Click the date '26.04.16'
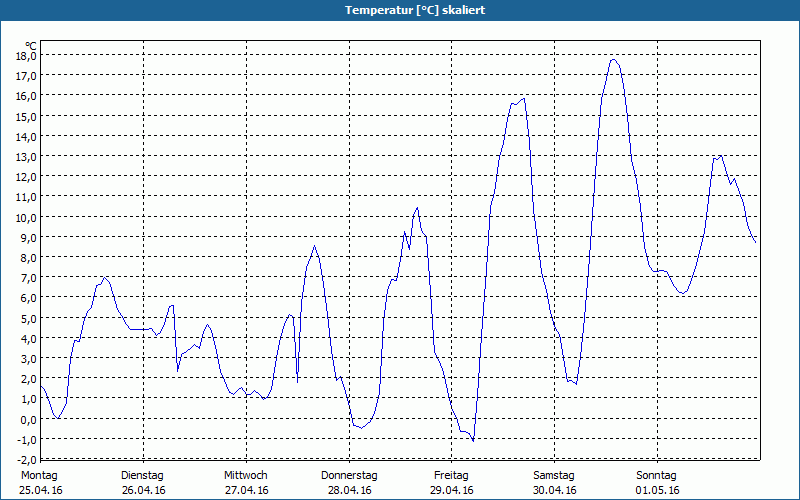800x500 pixels. [x=144, y=491]
